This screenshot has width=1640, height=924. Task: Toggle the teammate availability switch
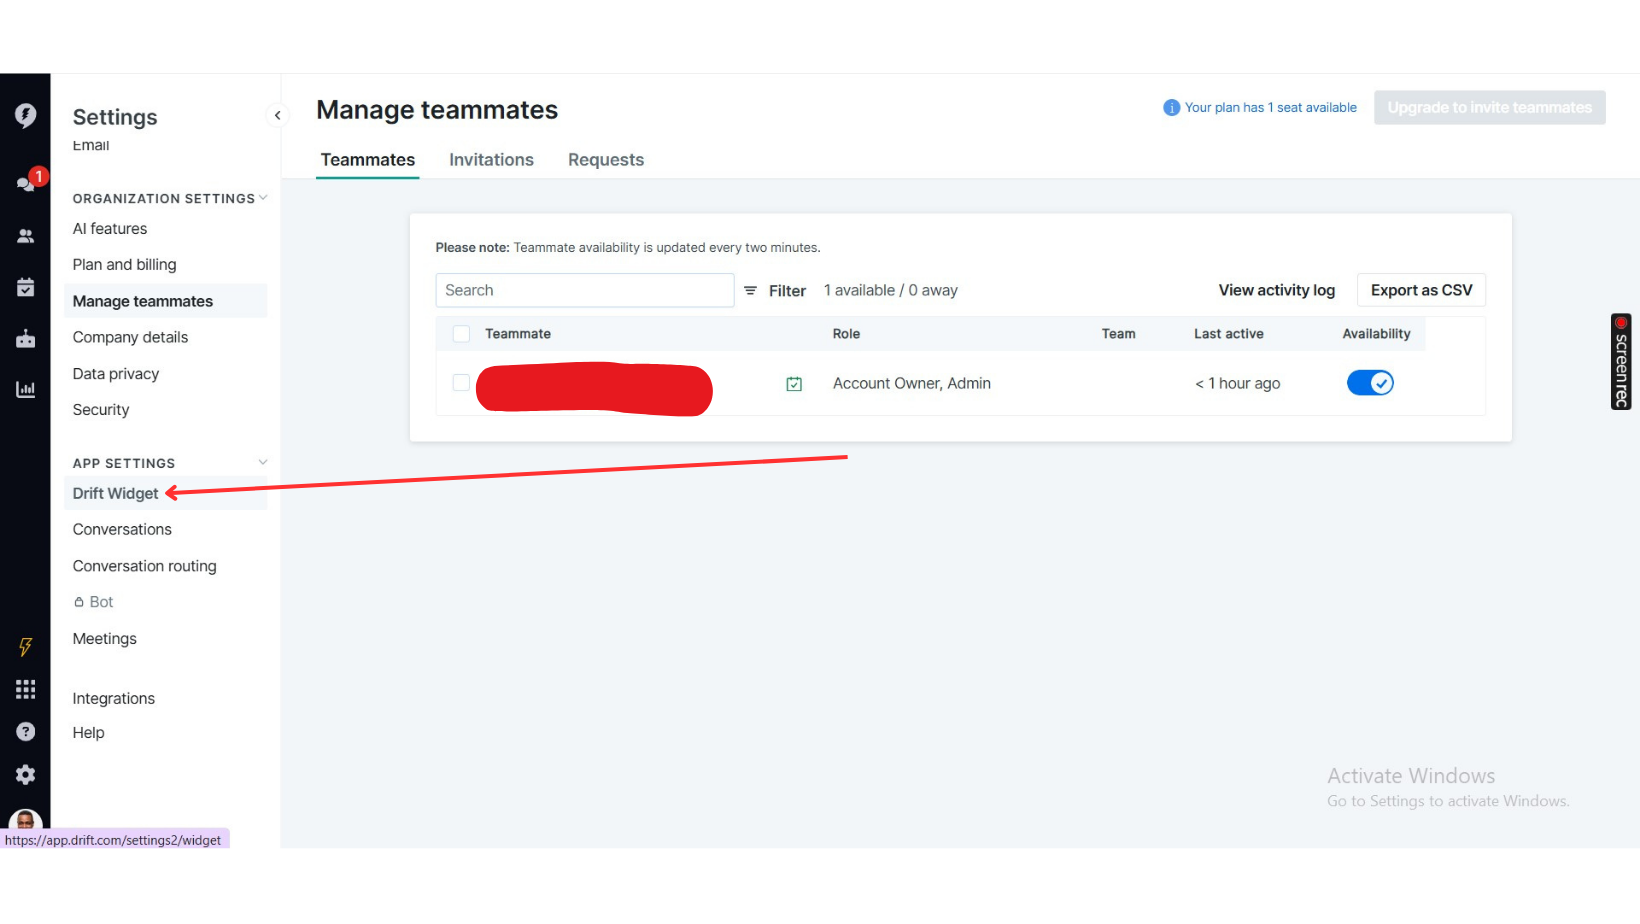coord(1370,383)
